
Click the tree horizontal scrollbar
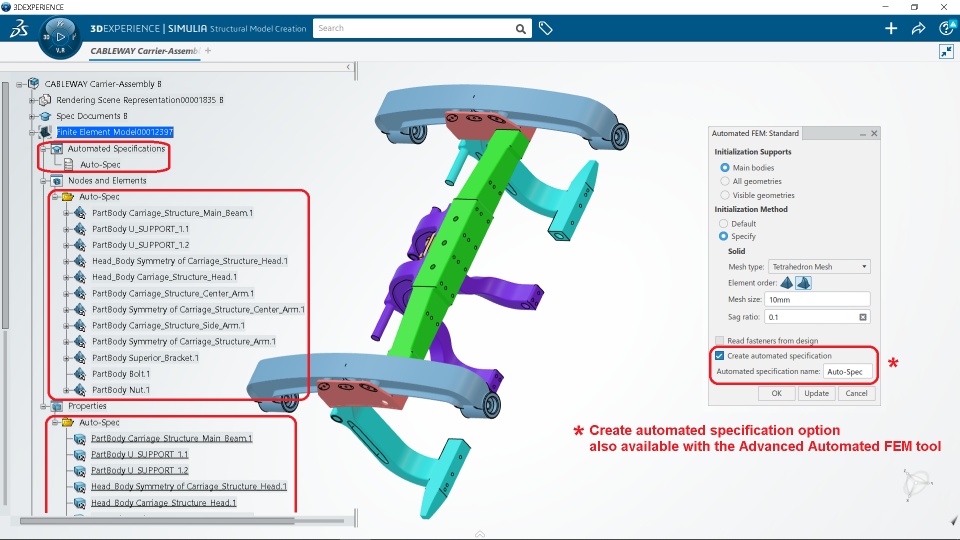(x=157, y=521)
